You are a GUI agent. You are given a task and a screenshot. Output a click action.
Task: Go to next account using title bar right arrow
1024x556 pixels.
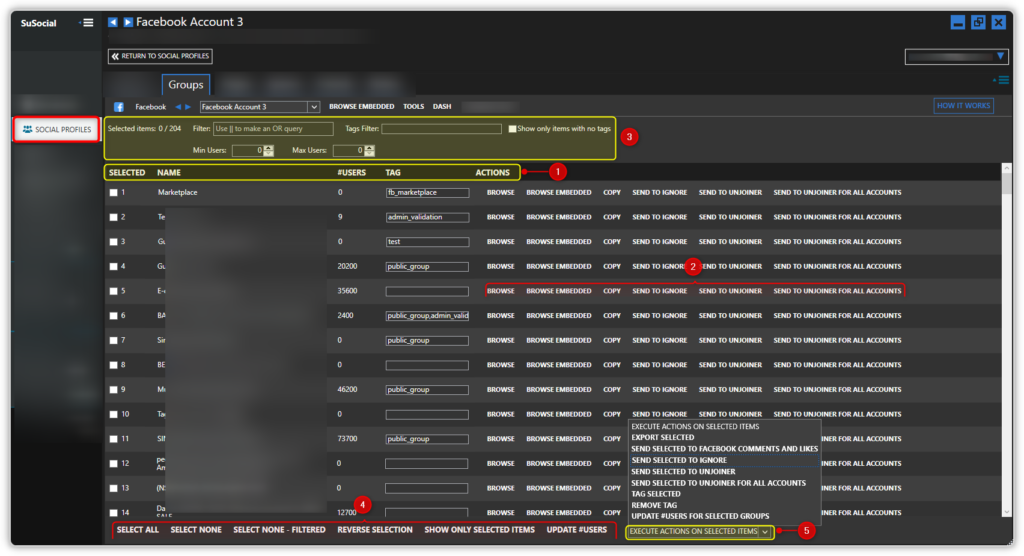(128, 22)
